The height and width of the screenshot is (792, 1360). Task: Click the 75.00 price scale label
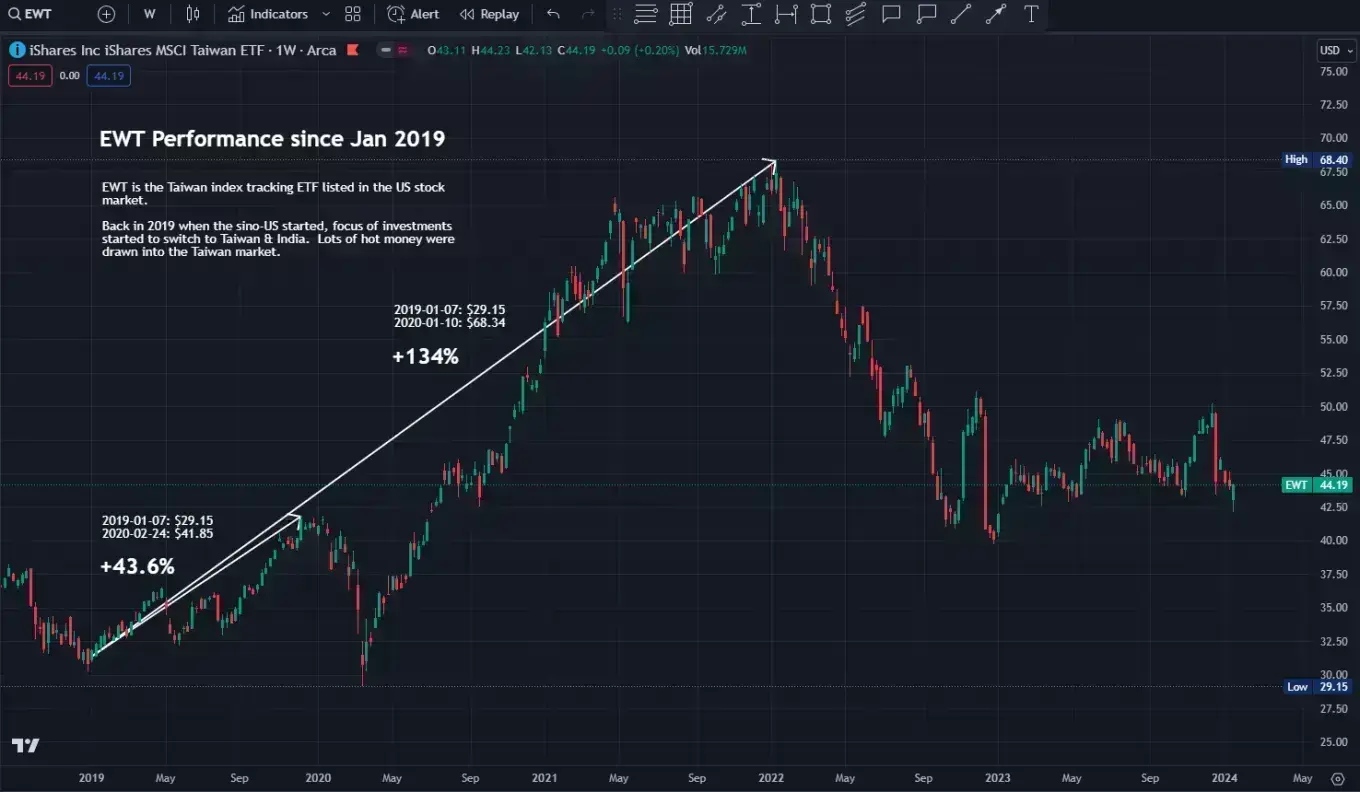1333,71
